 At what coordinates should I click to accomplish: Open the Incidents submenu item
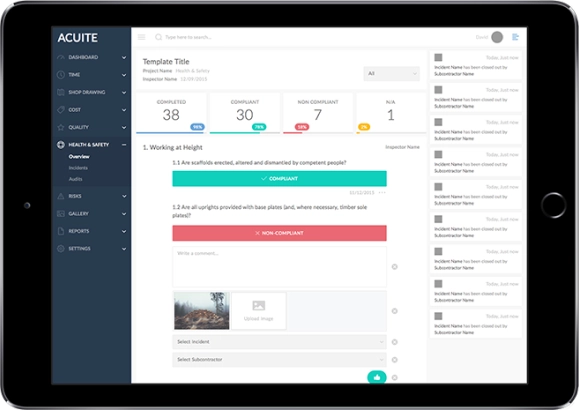click(x=78, y=168)
